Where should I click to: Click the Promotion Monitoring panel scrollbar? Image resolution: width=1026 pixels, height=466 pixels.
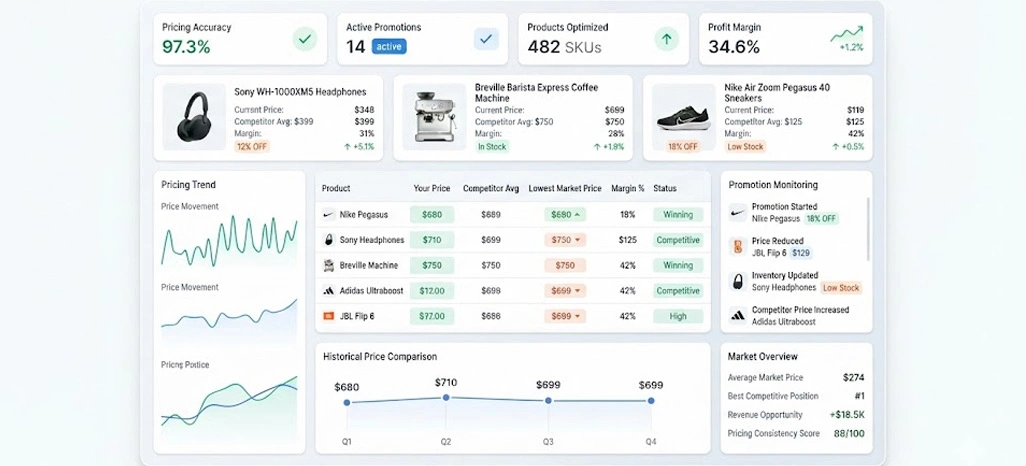click(869, 229)
